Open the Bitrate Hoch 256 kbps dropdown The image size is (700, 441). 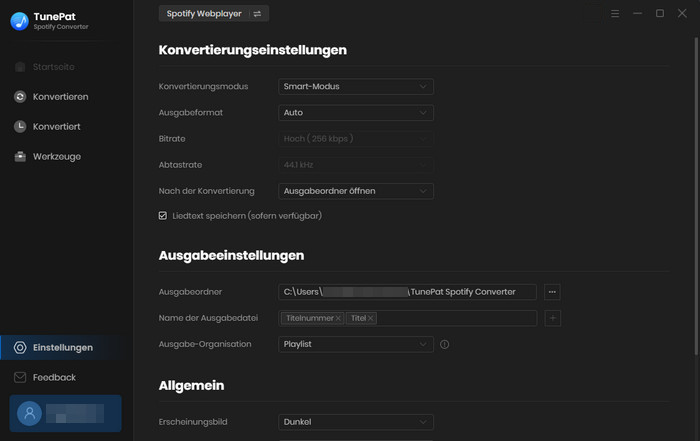[x=356, y=139]
